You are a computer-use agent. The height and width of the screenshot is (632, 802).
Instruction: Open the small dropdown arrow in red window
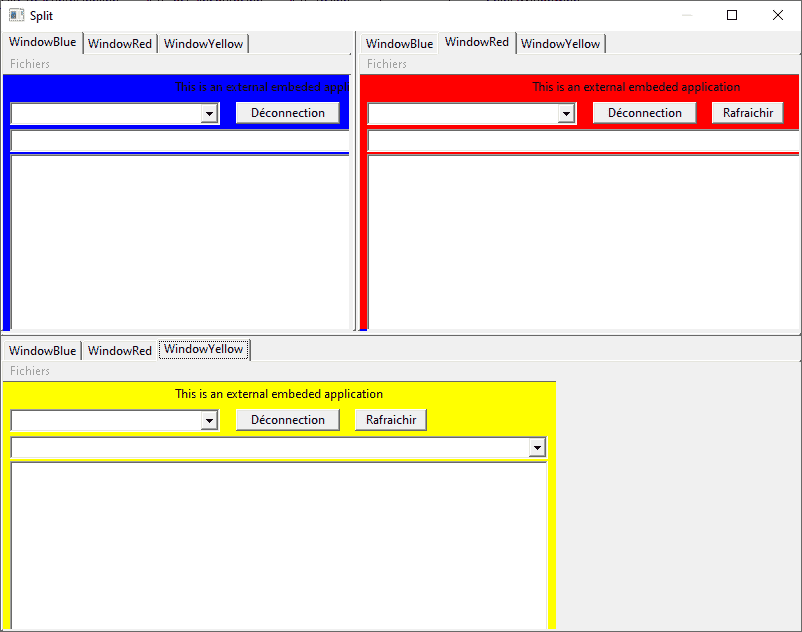pos(567,114)
